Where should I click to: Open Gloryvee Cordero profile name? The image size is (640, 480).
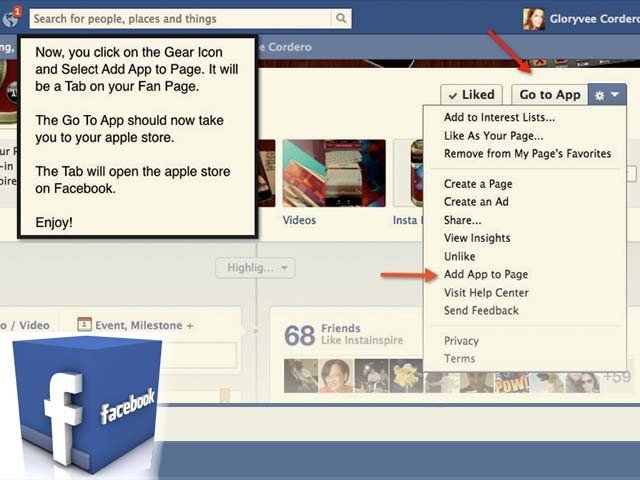pos(594,19)
